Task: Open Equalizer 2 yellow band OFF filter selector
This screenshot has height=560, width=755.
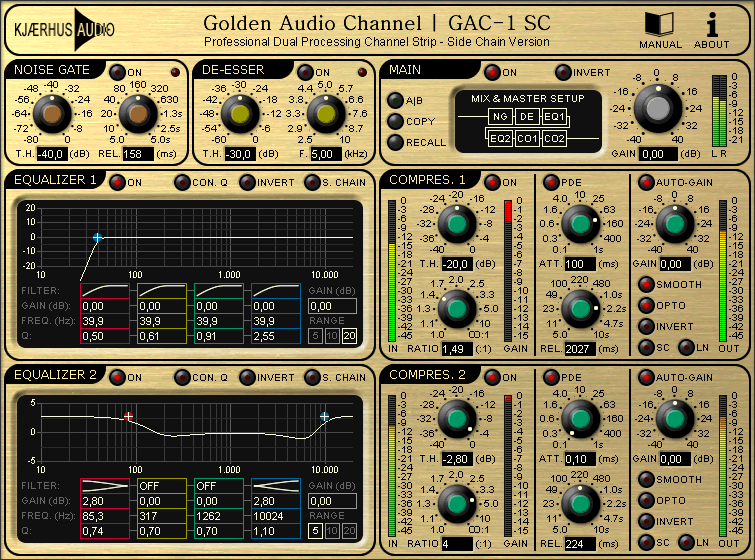Action: 162,486
